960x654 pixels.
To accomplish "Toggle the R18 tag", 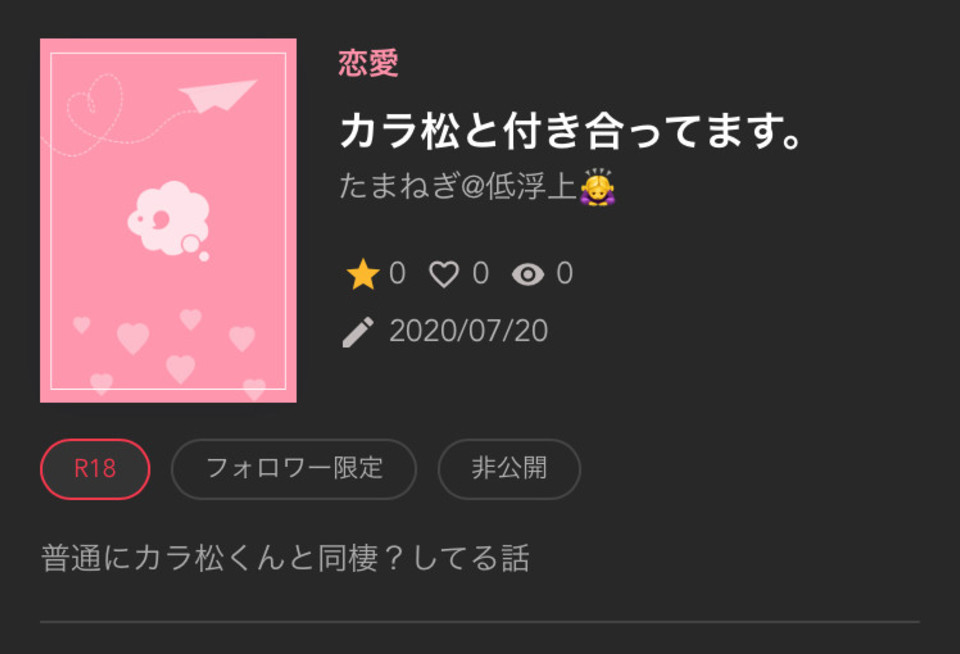I will tap(95, 469).
